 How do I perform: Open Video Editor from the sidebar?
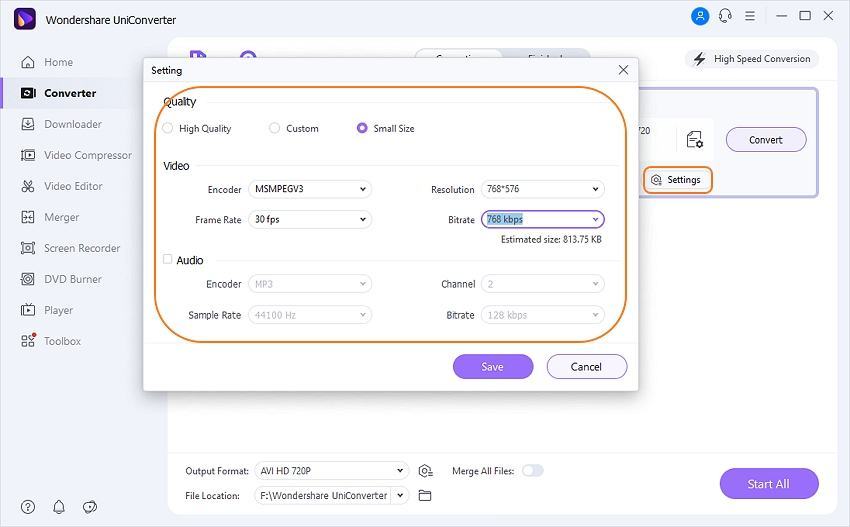click(x=73, y=186)
